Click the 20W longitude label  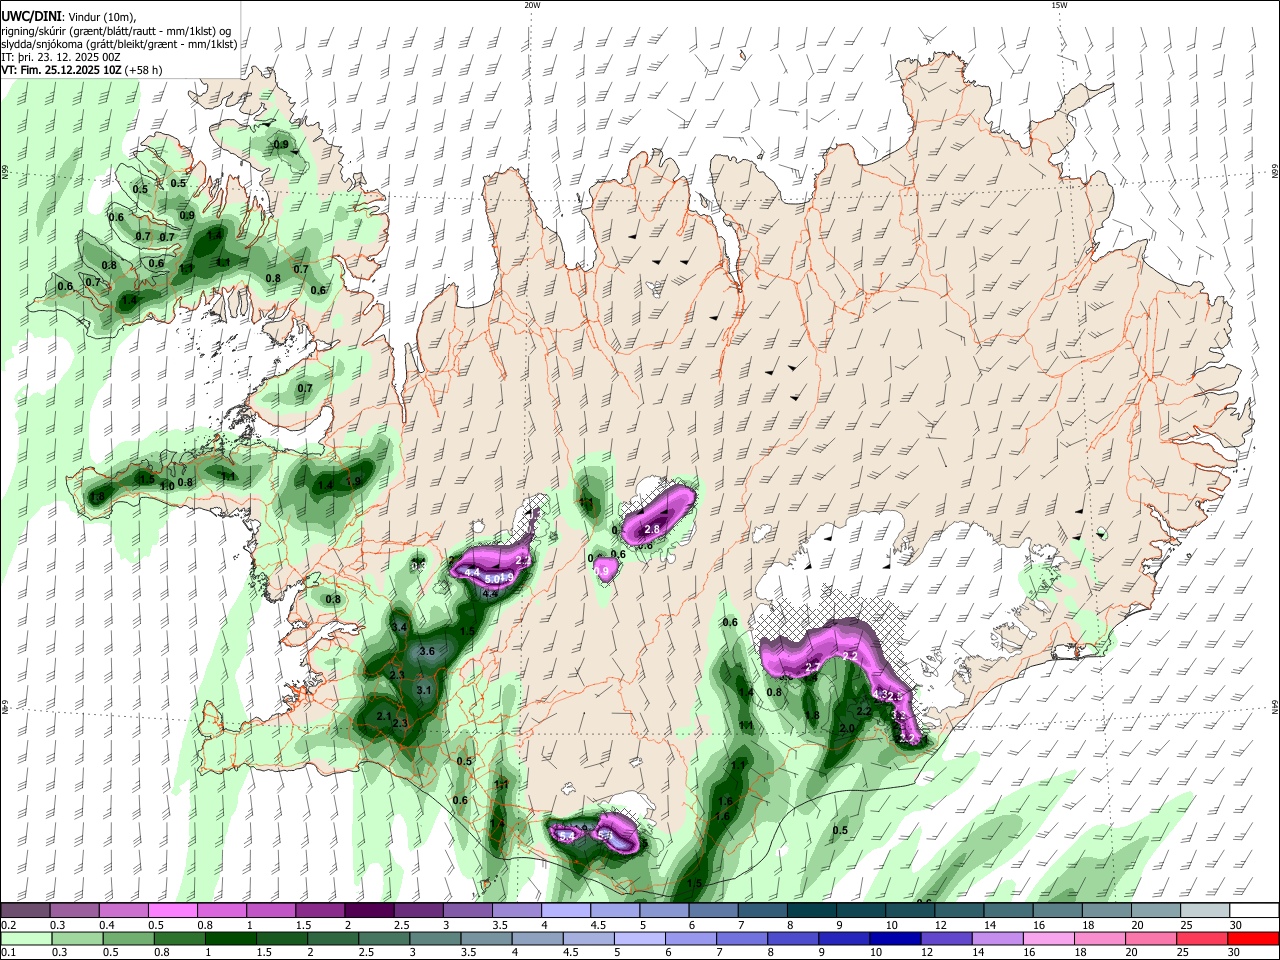(532, 5)
